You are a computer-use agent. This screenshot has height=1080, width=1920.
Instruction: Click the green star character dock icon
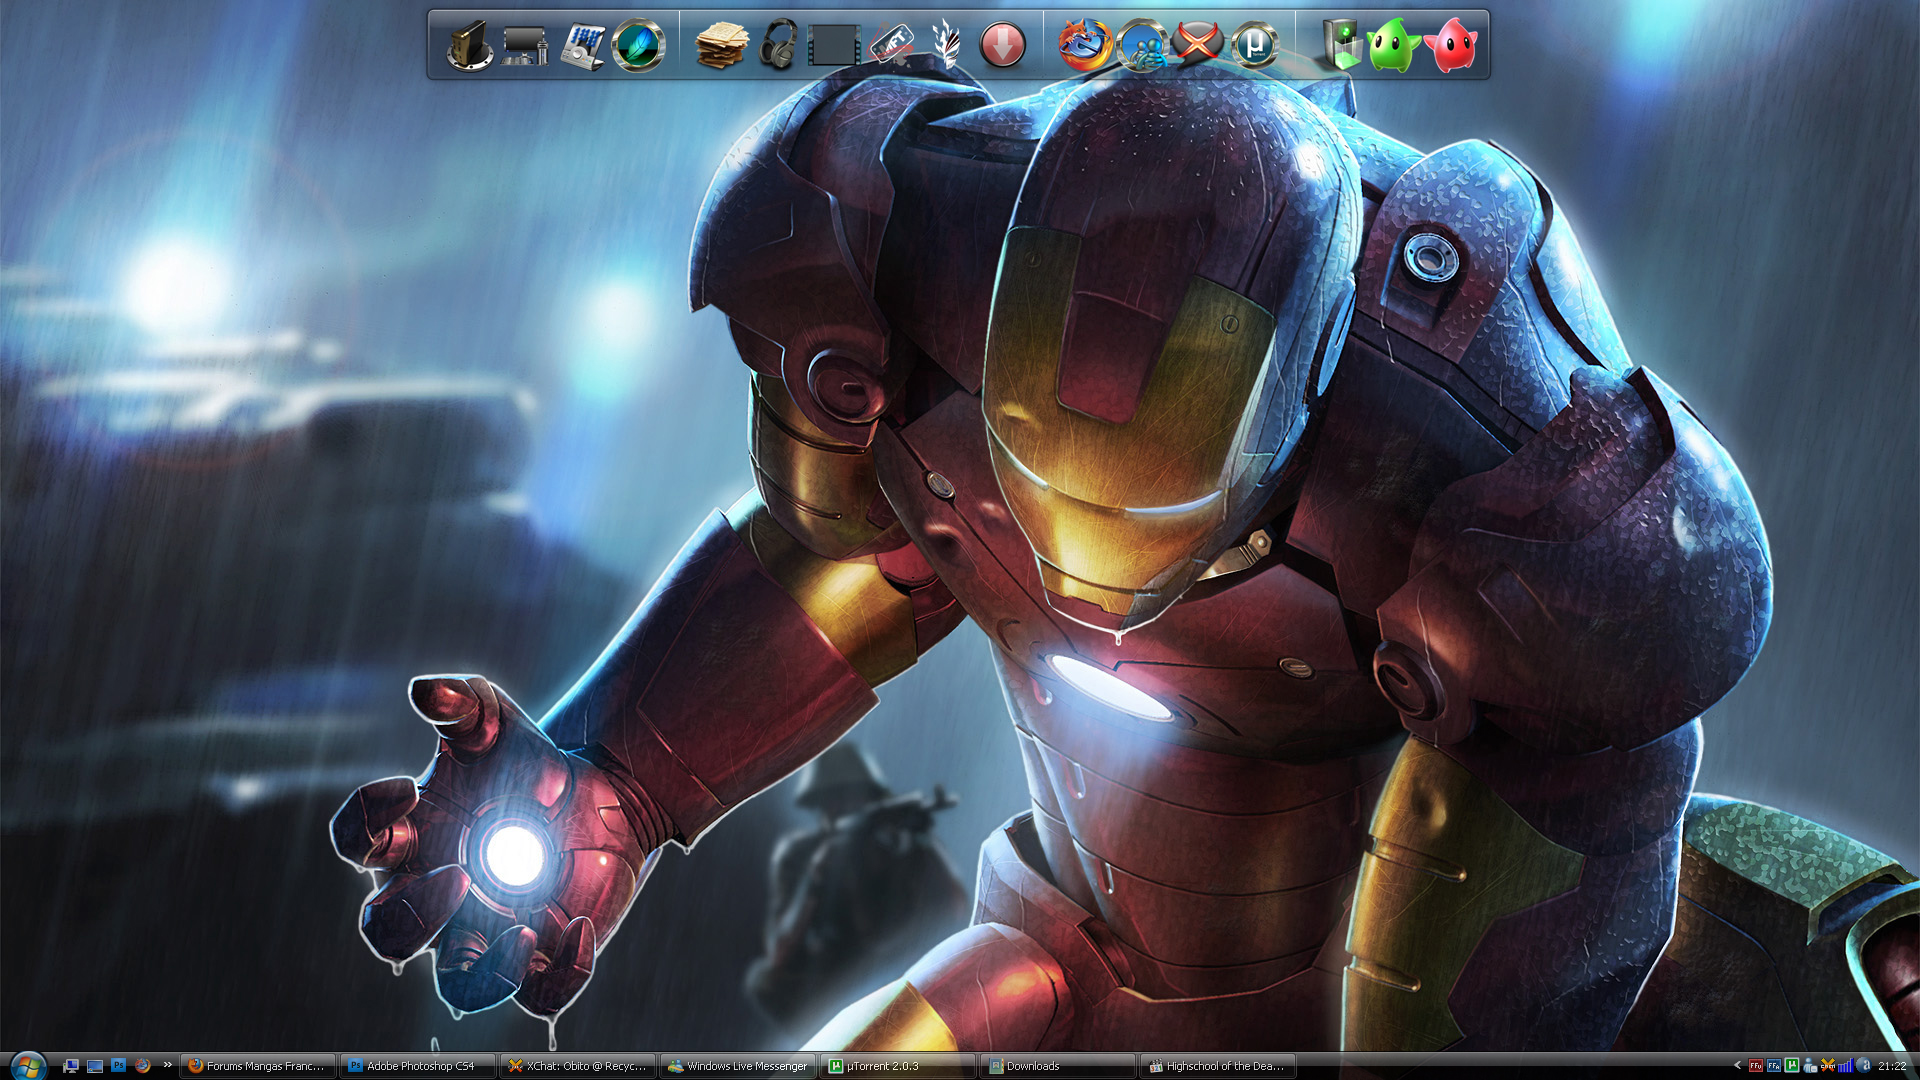1393,46
